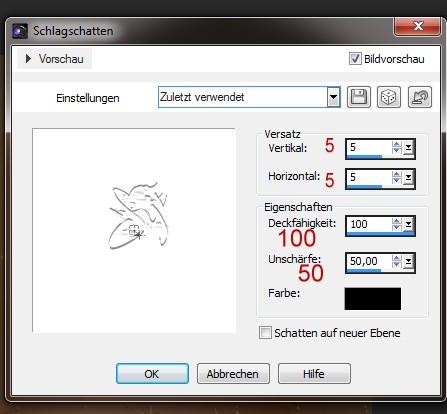Click the Unschärfe value field
The height and width of the screenshot is (414, 447).
(x=369, y=262)
